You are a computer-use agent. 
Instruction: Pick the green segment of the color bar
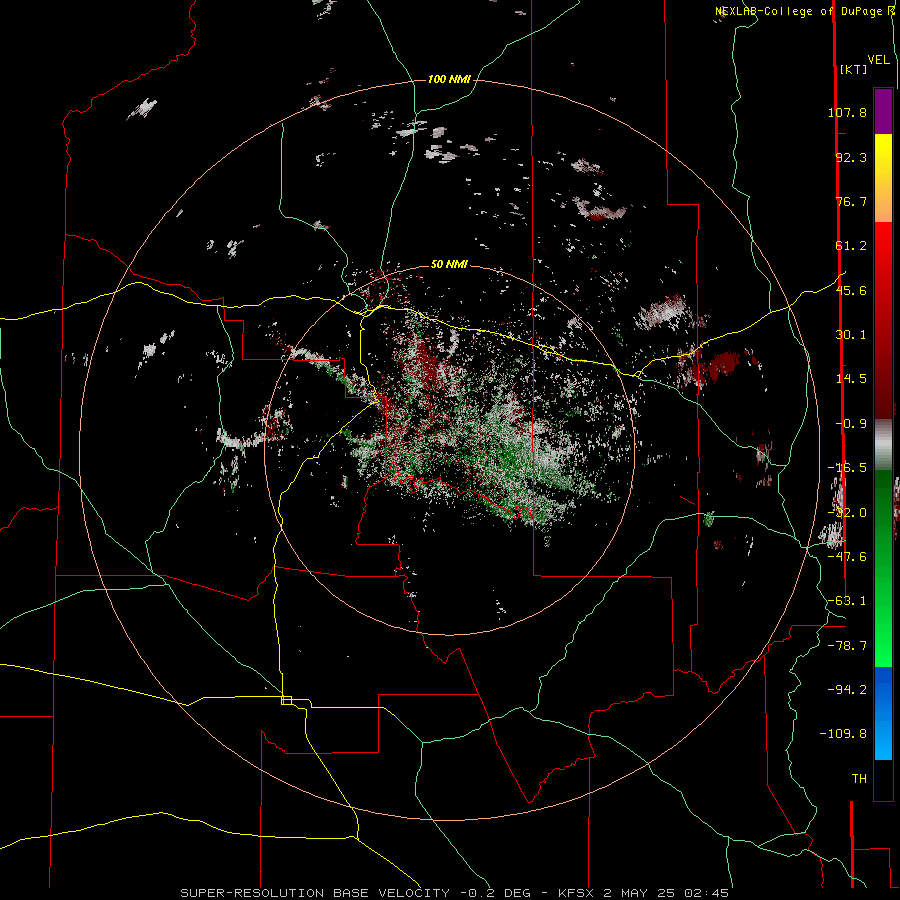point(883,568)
